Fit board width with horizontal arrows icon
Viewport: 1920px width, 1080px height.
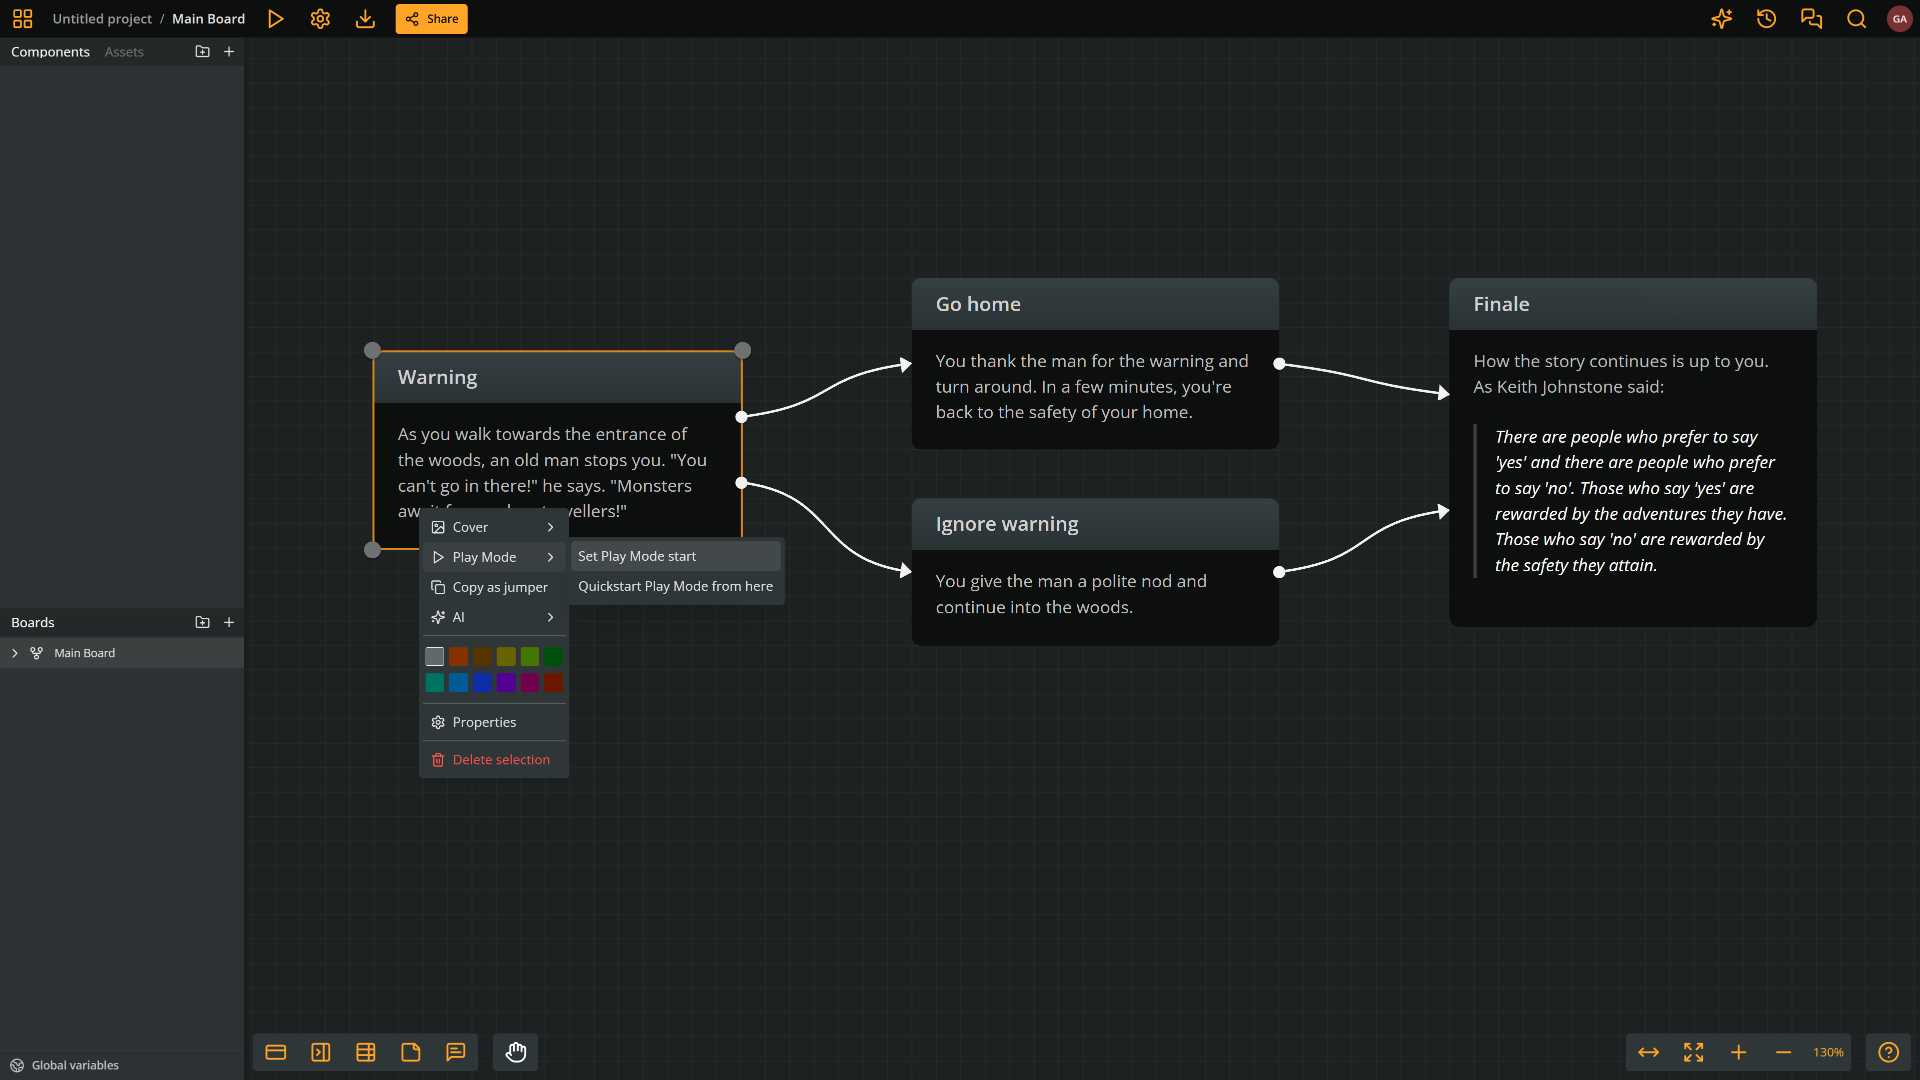pos(1649,1052)
